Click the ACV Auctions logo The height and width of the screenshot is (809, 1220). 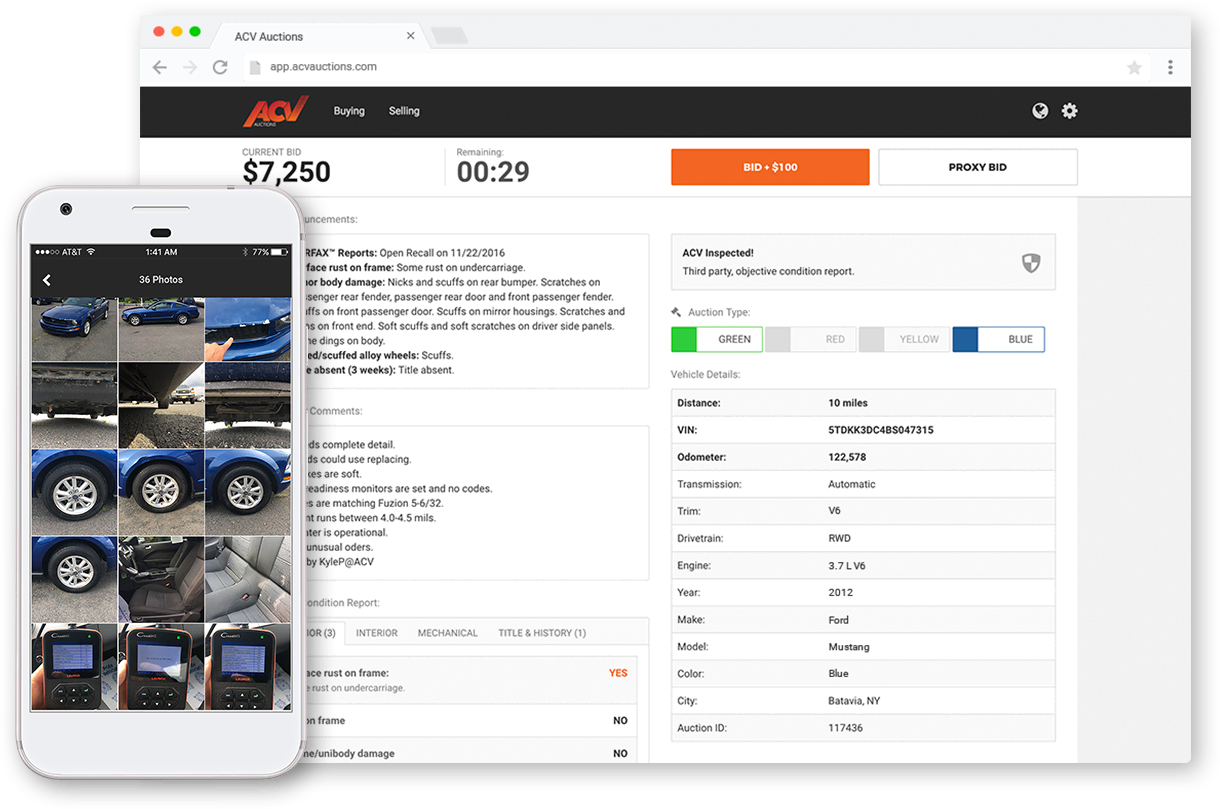275,110
